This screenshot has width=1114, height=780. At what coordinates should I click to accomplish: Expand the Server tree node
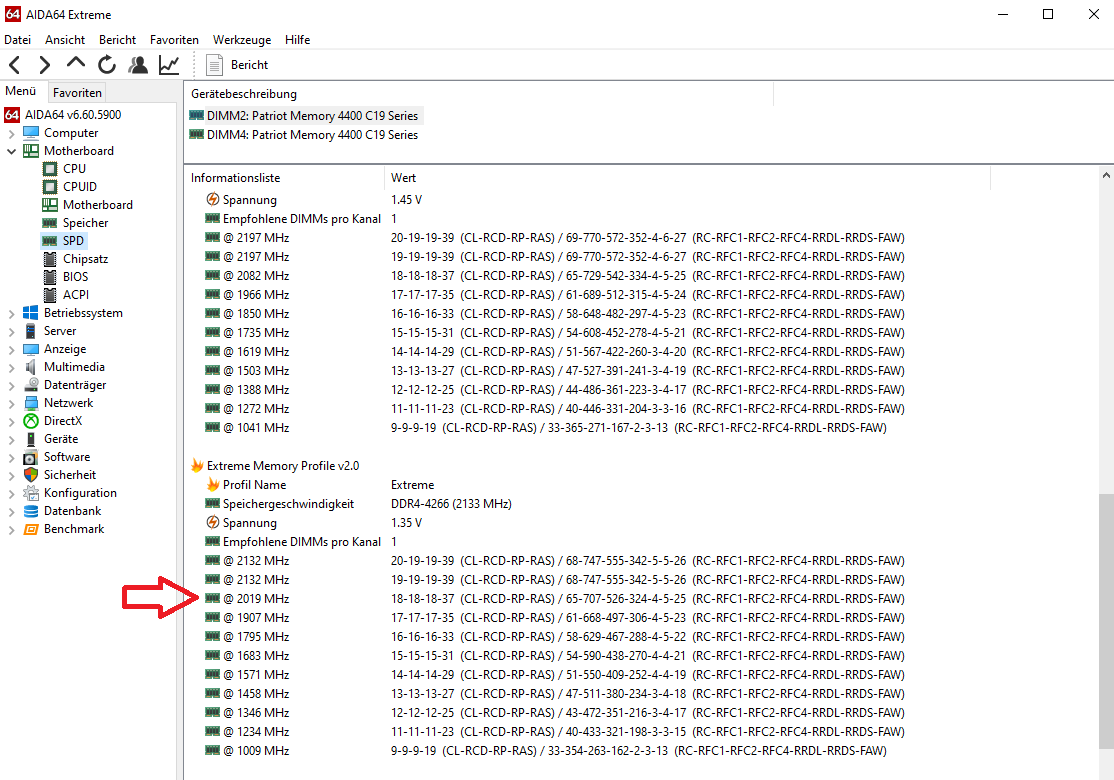(11, 331)
